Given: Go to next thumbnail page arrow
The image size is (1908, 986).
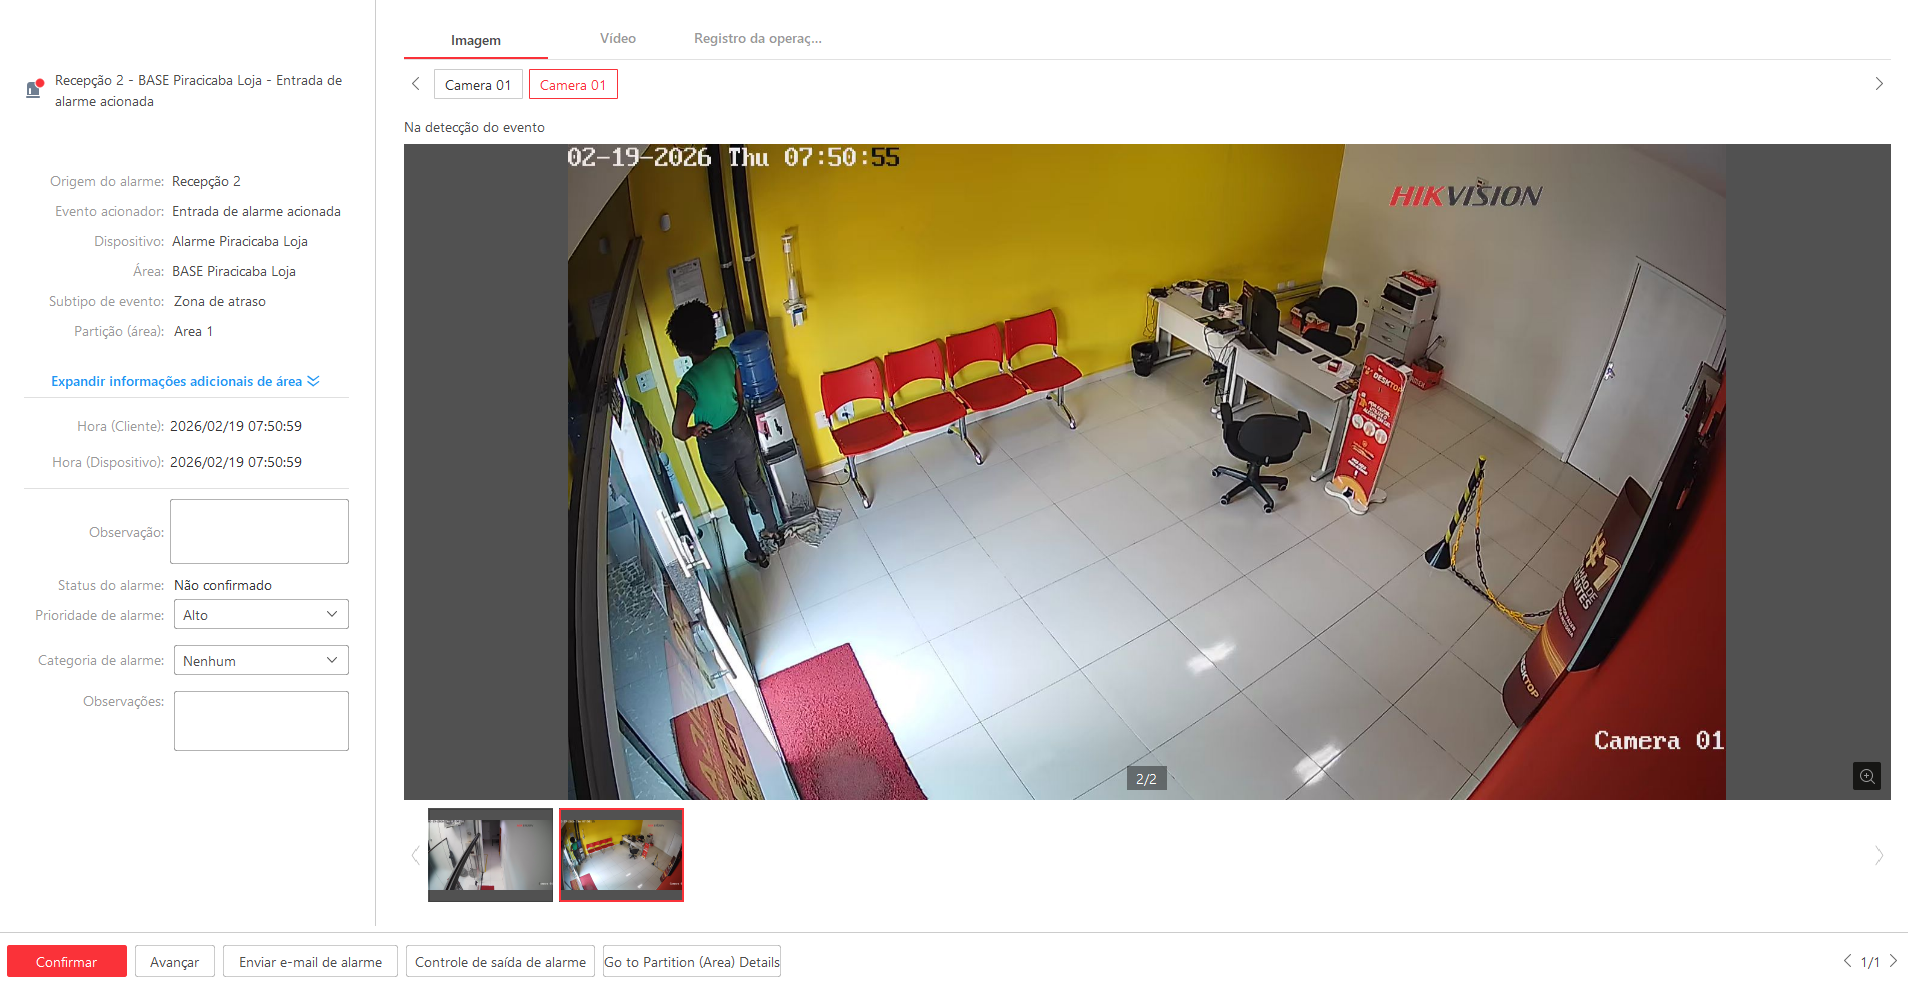Looking at the screenshot, I should [x=1878, y=855].
